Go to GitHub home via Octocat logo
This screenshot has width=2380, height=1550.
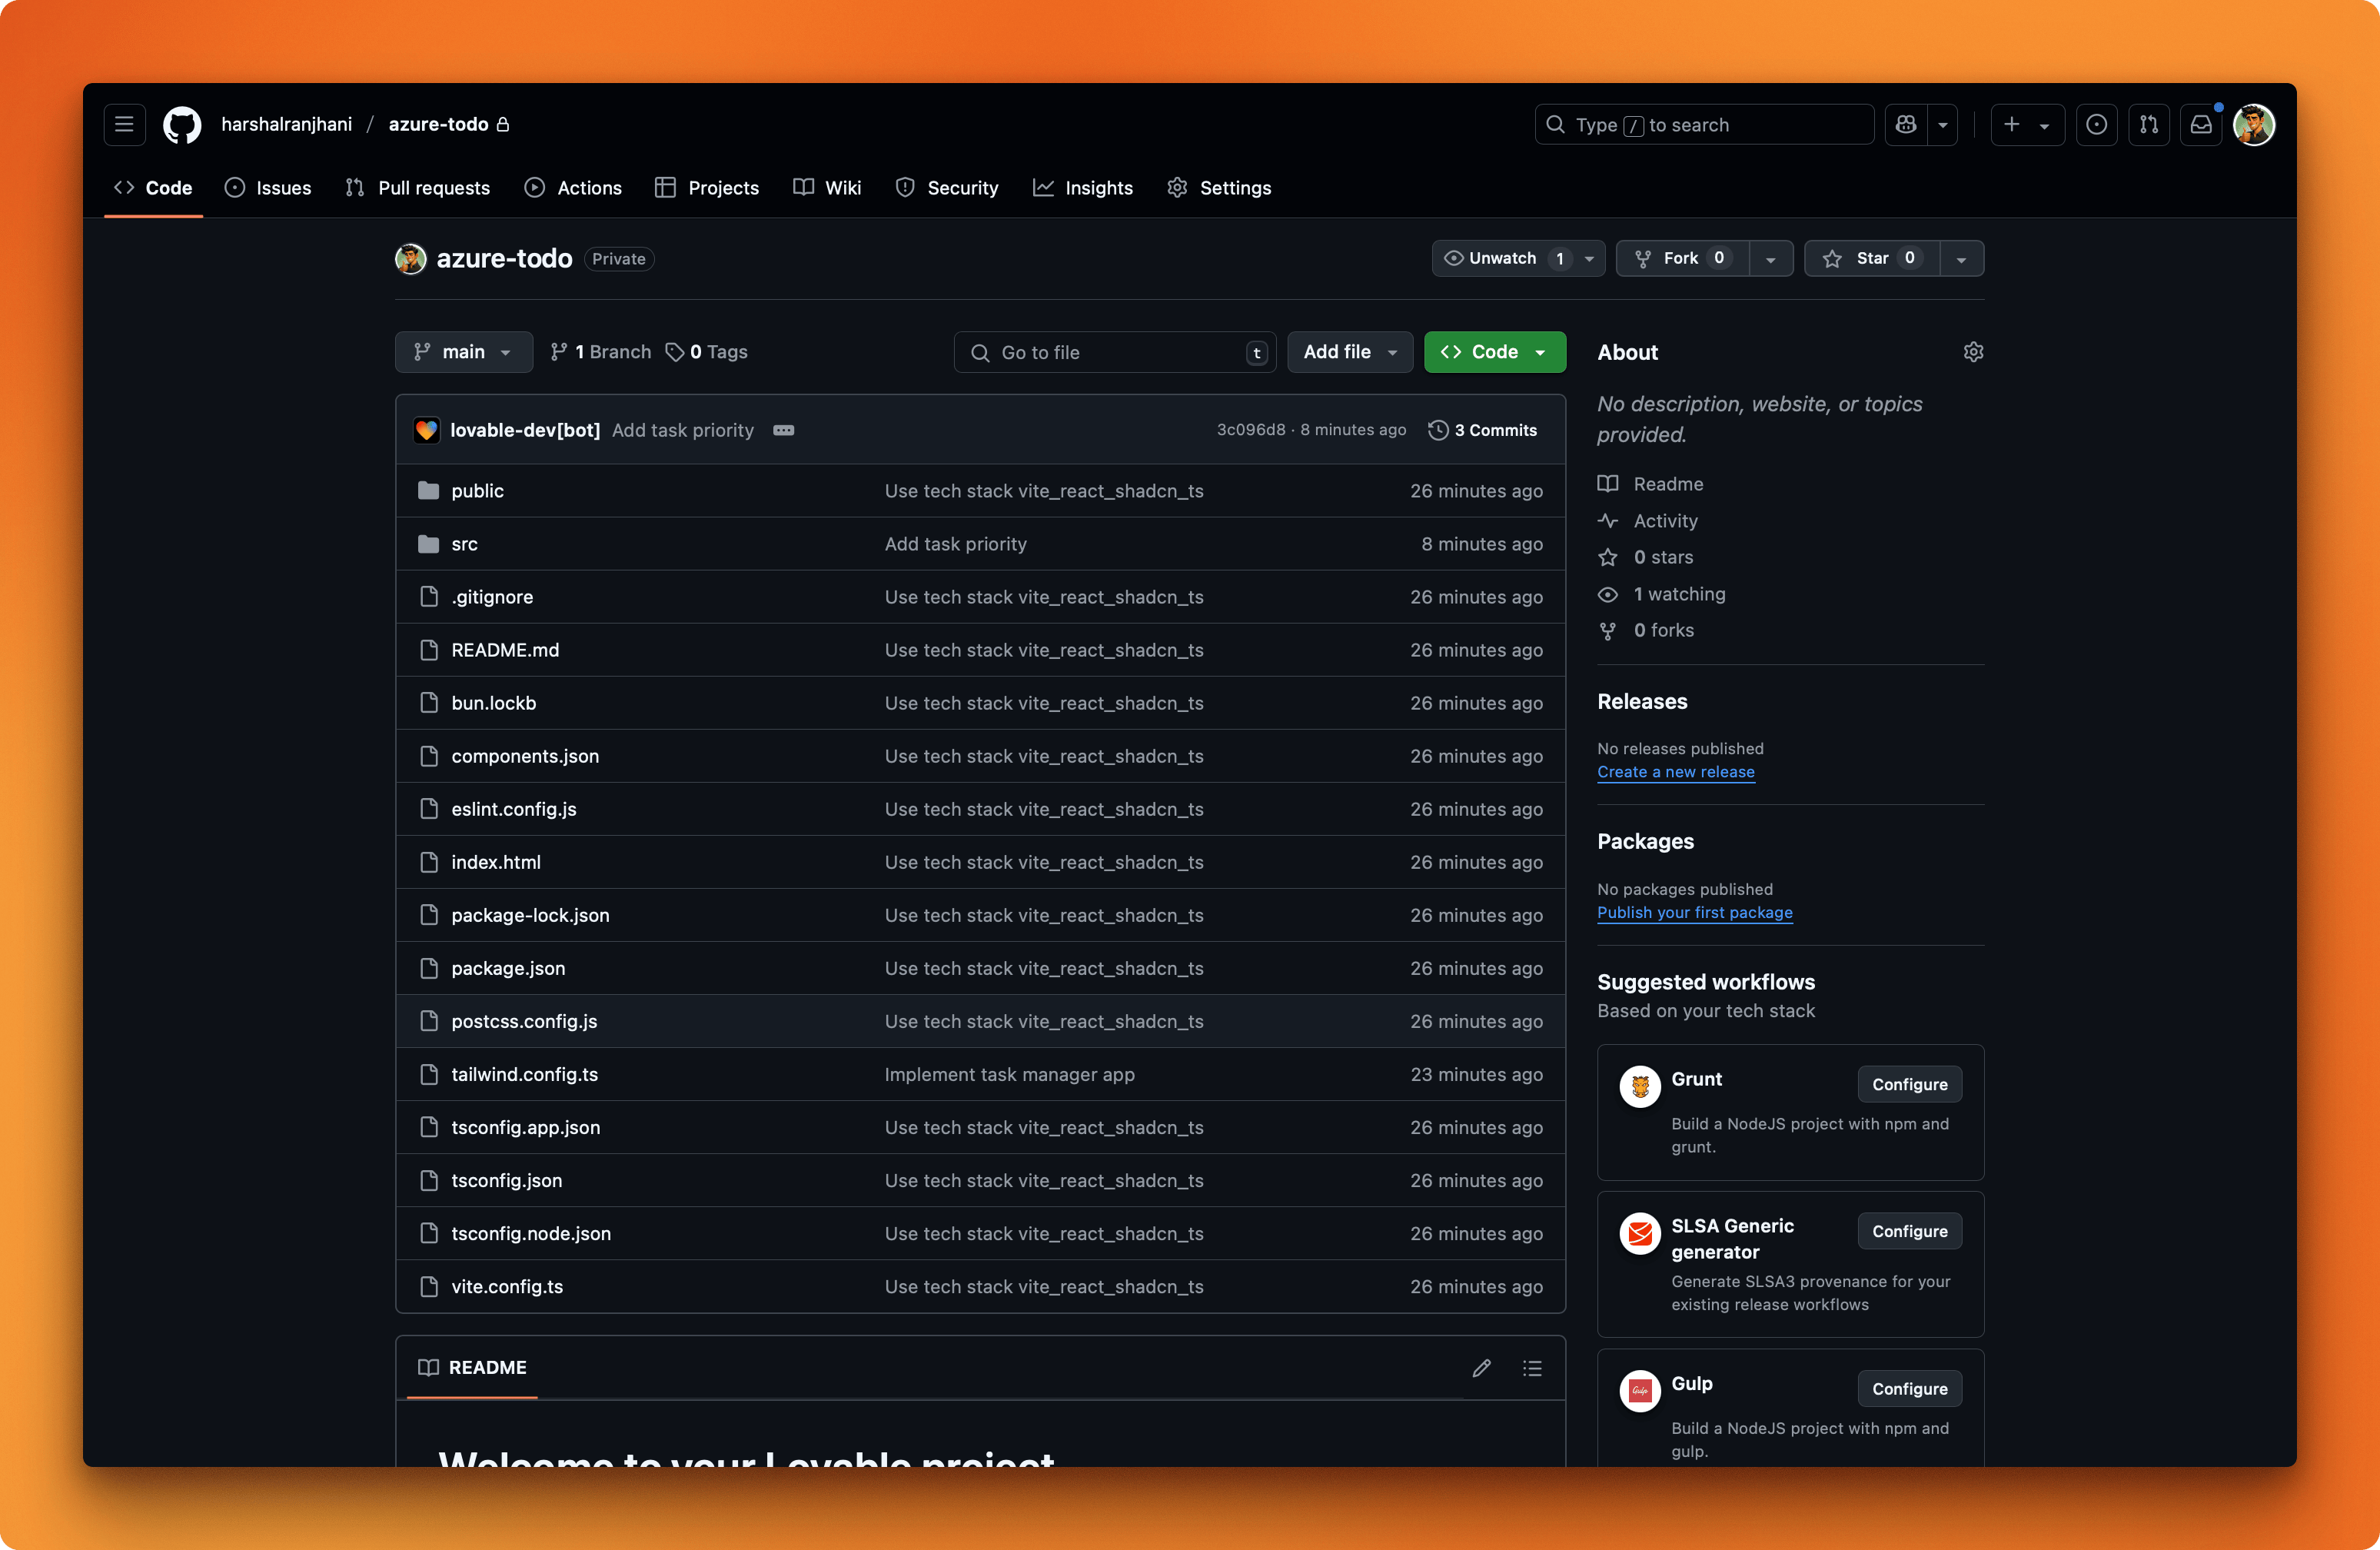(182, 125)
